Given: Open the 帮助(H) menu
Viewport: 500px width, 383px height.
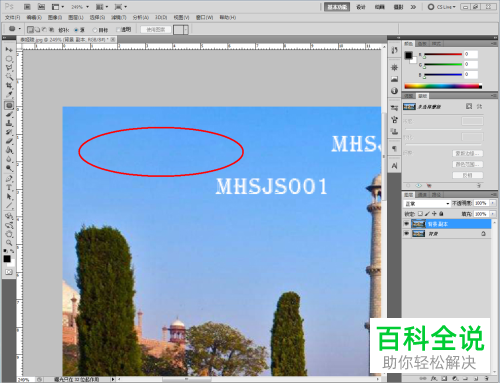Looking at the screenshot, I should (228, 17).
